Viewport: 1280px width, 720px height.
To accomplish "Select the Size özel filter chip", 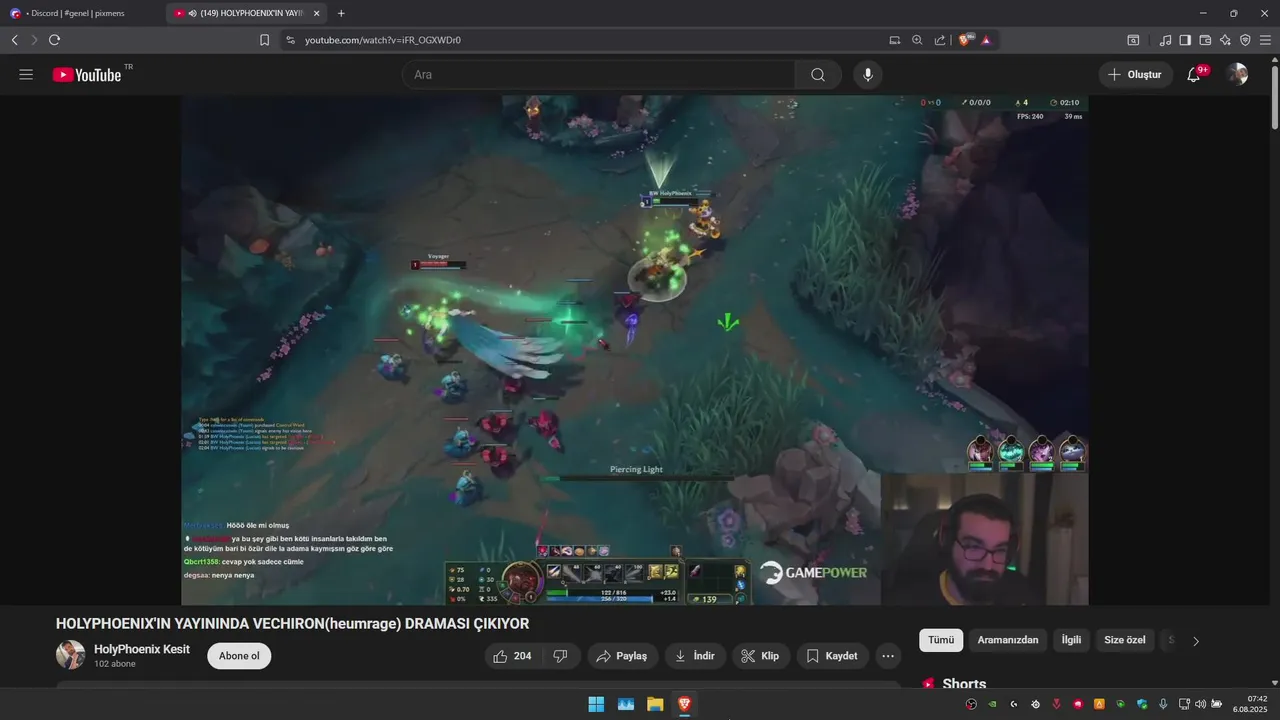I will coord(1125,640).
